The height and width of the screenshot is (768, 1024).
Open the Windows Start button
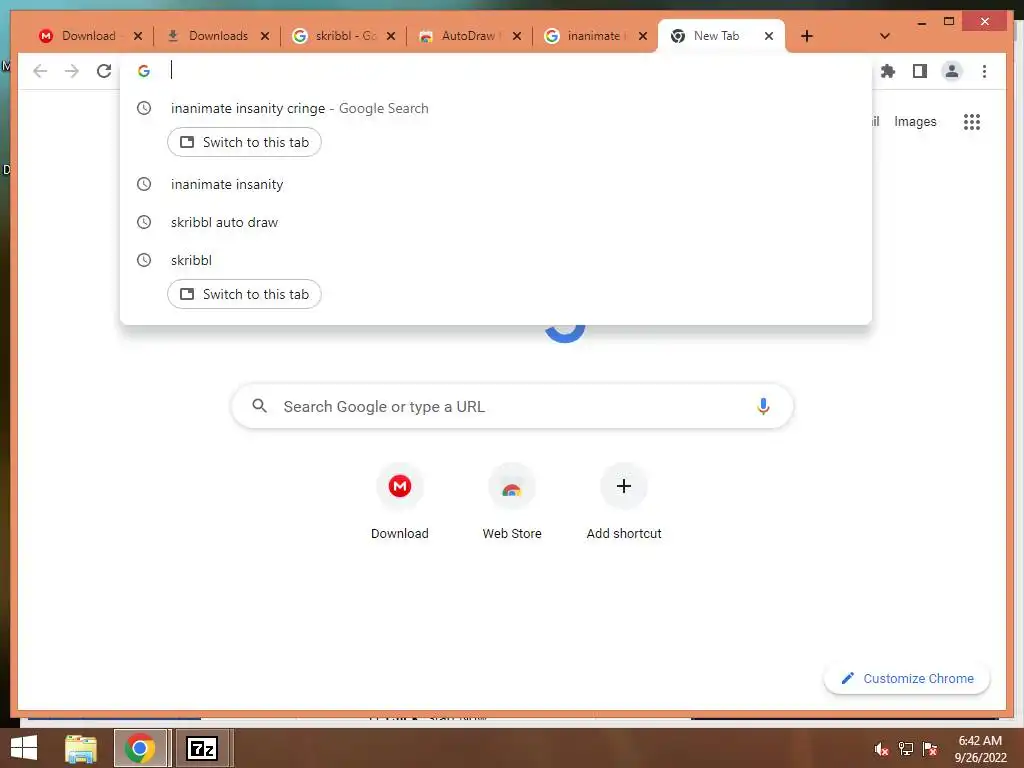coord(24,748)
